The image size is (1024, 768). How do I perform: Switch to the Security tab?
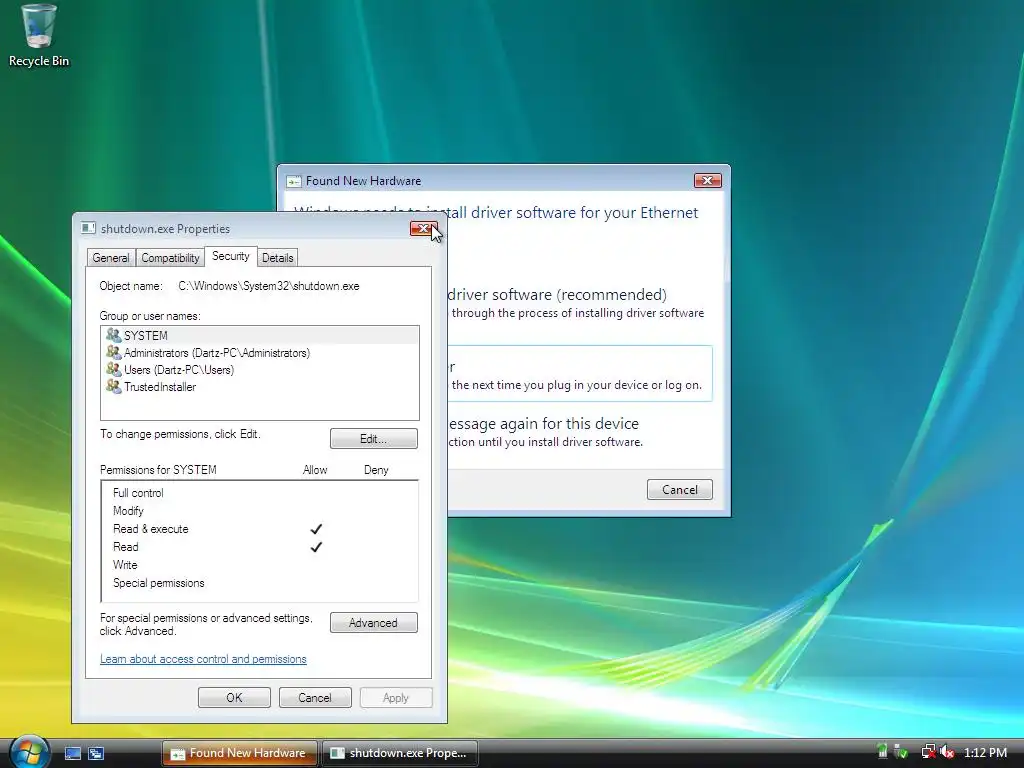click(231, 256)
